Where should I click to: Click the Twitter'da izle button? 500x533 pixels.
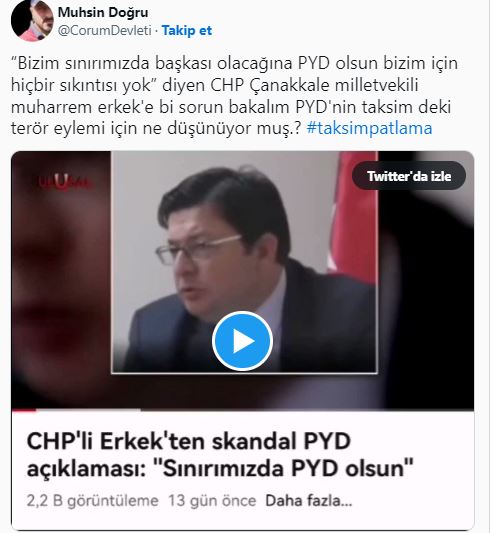[409, 176]
